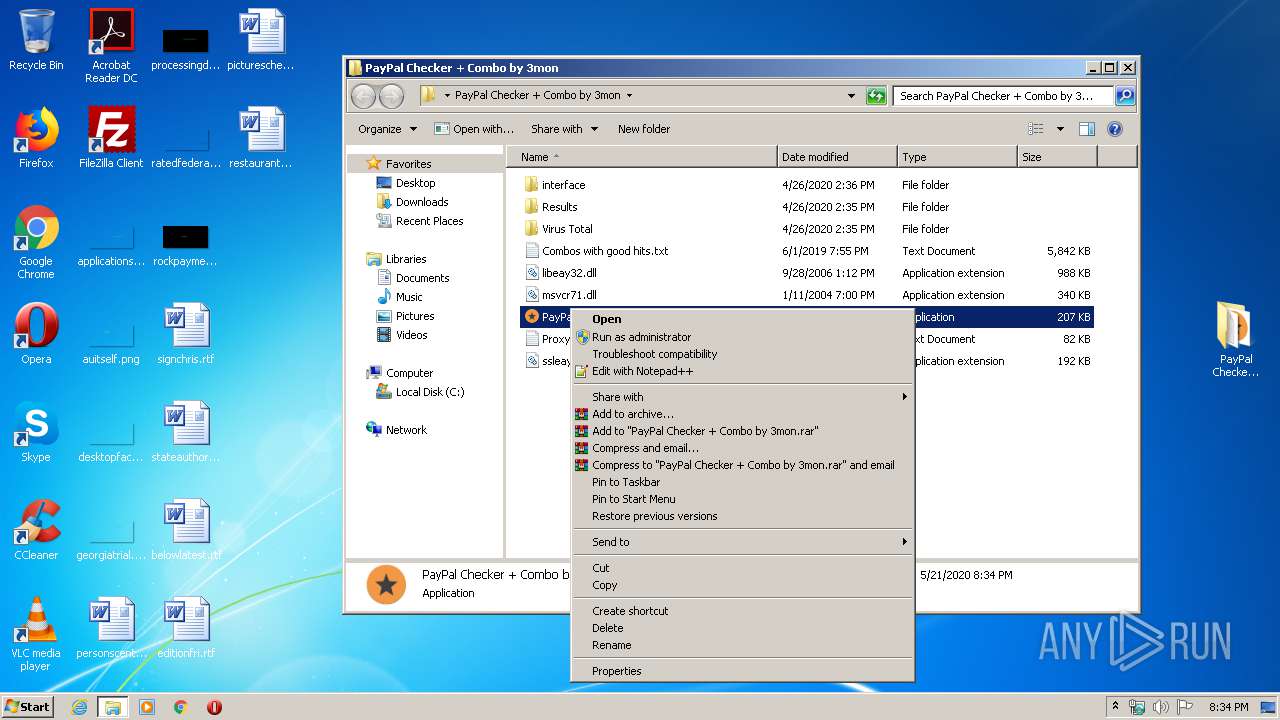Open Internet Explorer in taskbar
Viewport: 1280px width, 720px height.
point(80,707)
